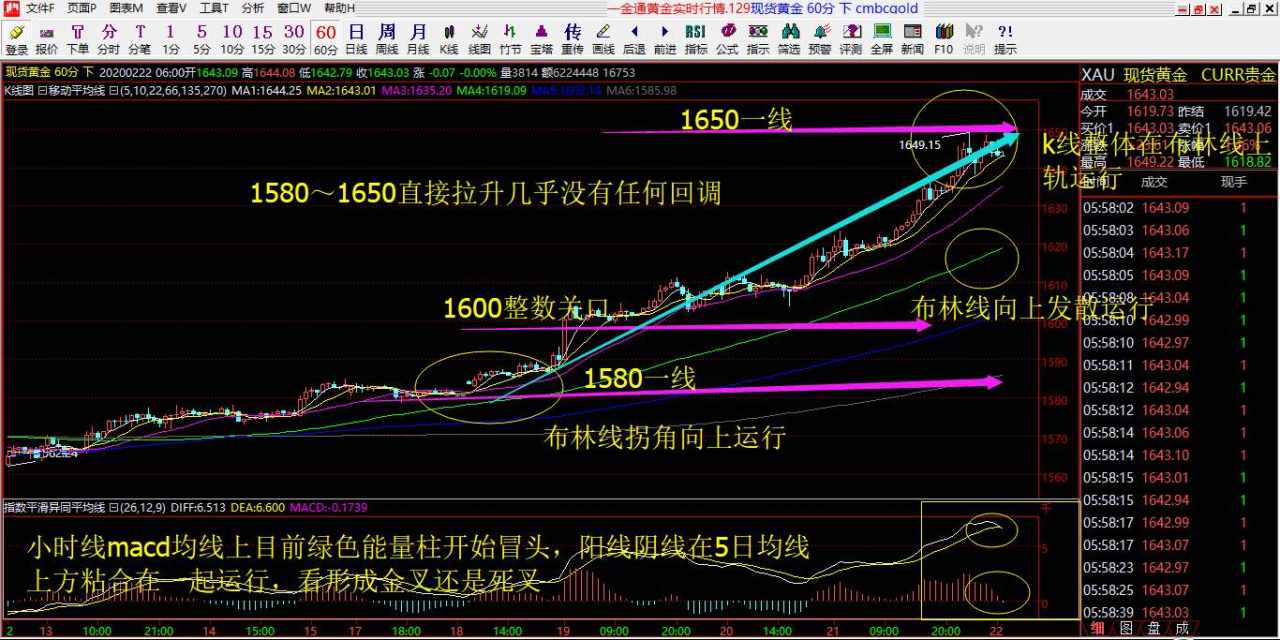The height and width of the screenshot is (640, 1280).
Task: Open the 分笔 tick-by-tick icon
Action: [140, 39]
